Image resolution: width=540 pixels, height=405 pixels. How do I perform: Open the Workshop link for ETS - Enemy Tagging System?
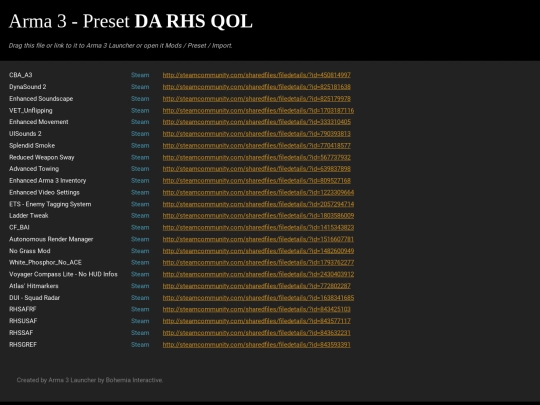pyautogui.click(x=258, y=204)
